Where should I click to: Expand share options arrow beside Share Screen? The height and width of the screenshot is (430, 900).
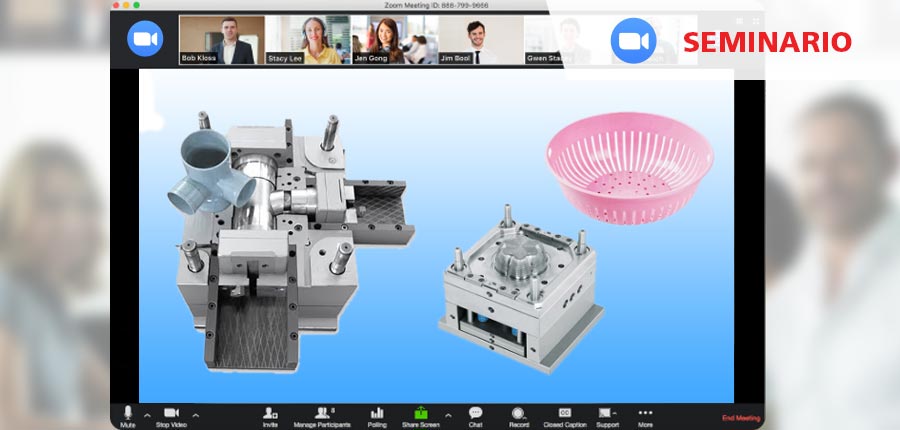click(x=447, y=414)
